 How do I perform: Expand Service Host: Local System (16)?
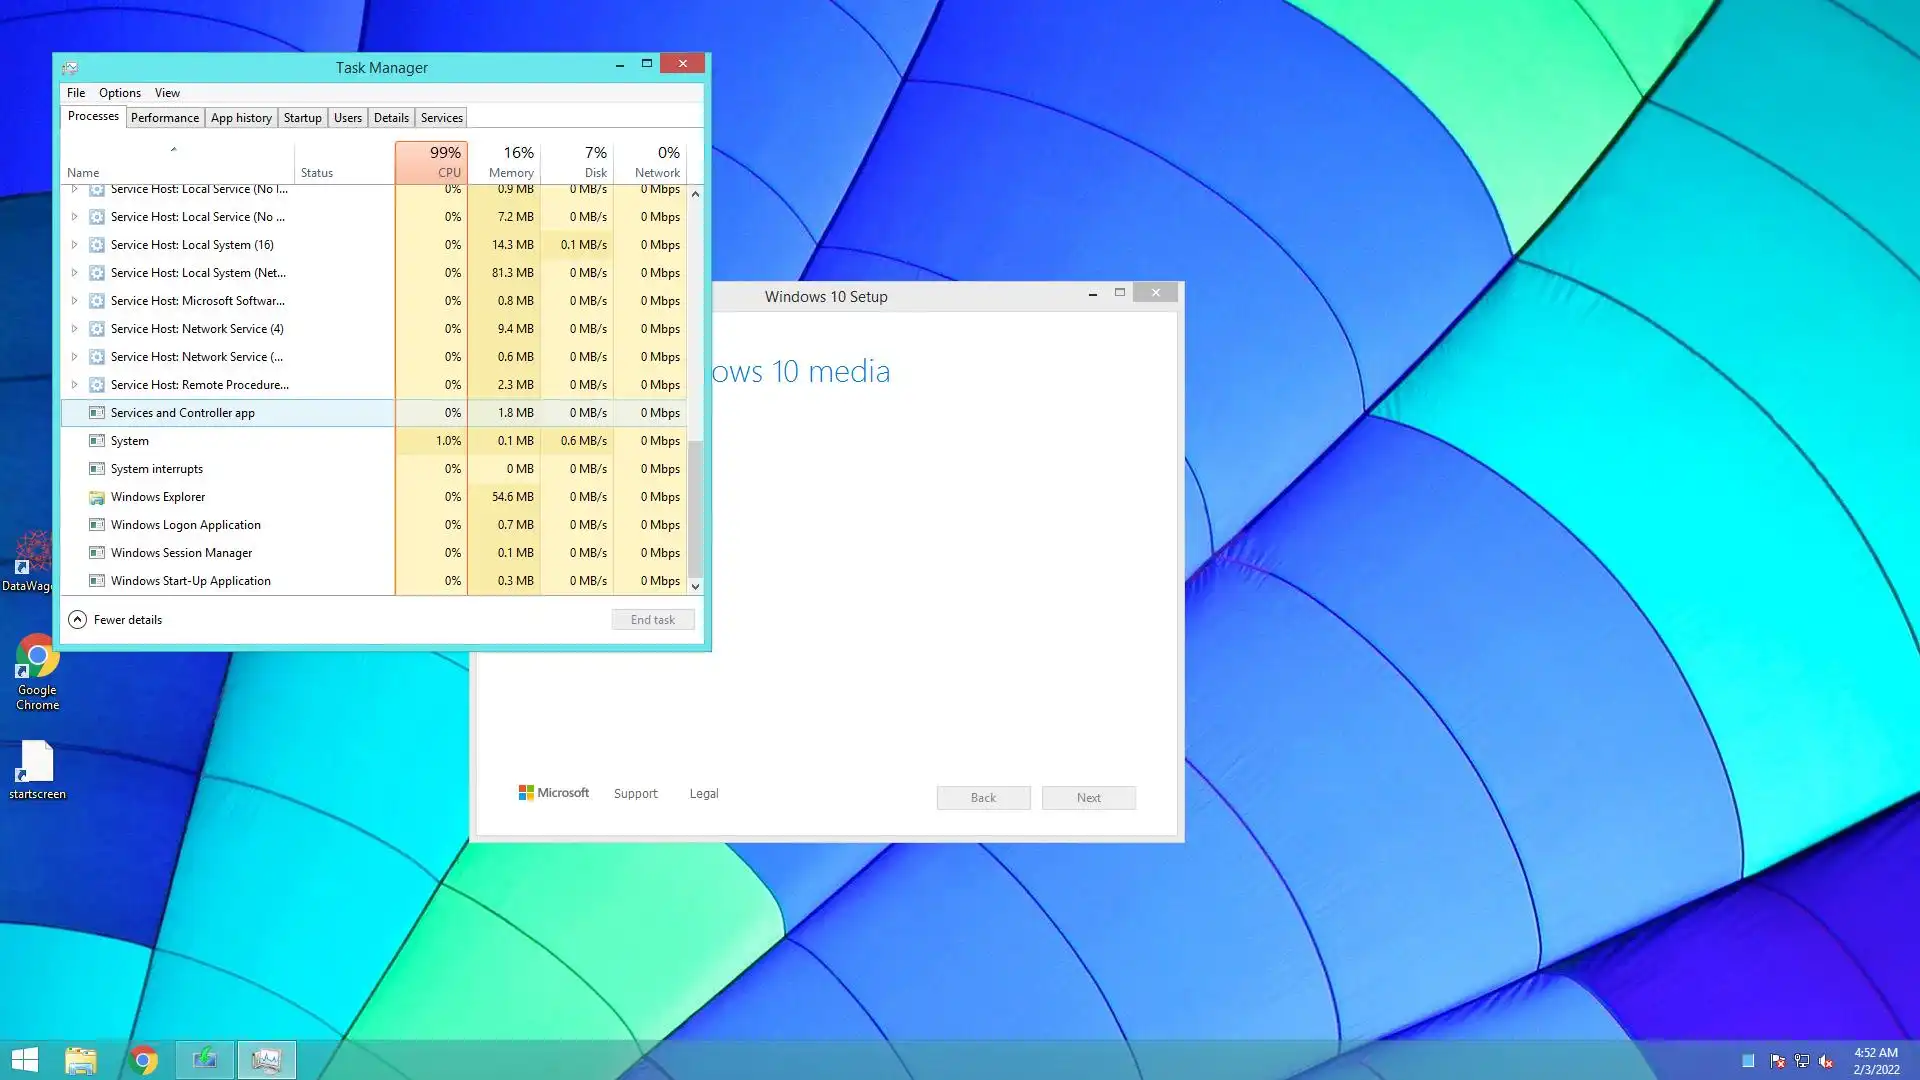click(x=74, y=245)
